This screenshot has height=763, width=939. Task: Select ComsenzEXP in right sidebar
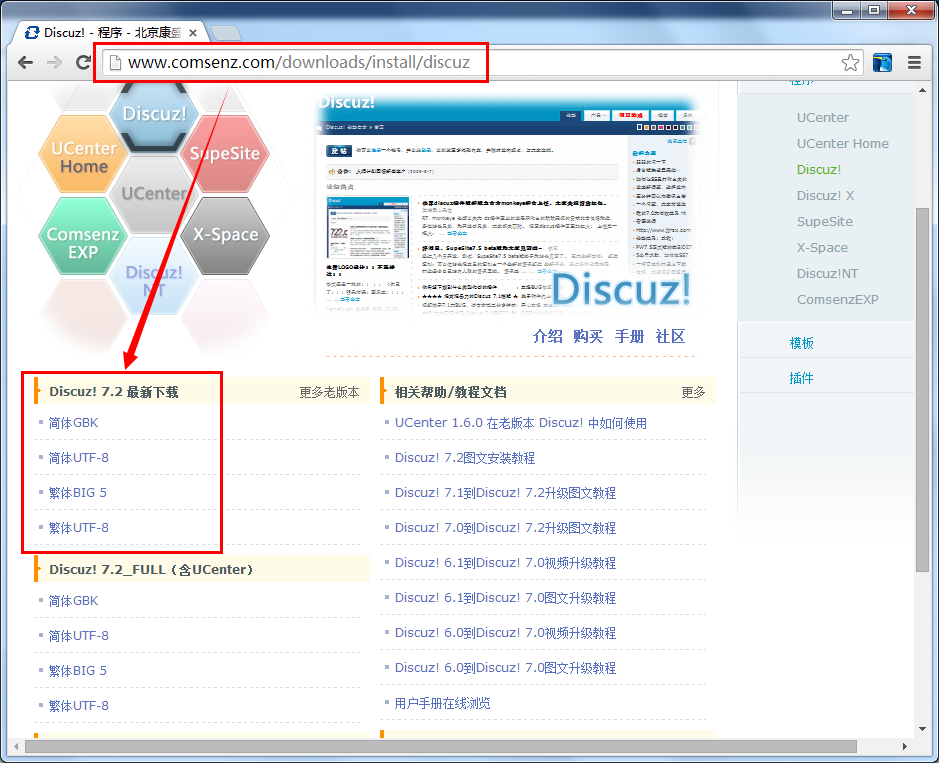(x=837, y=299)
